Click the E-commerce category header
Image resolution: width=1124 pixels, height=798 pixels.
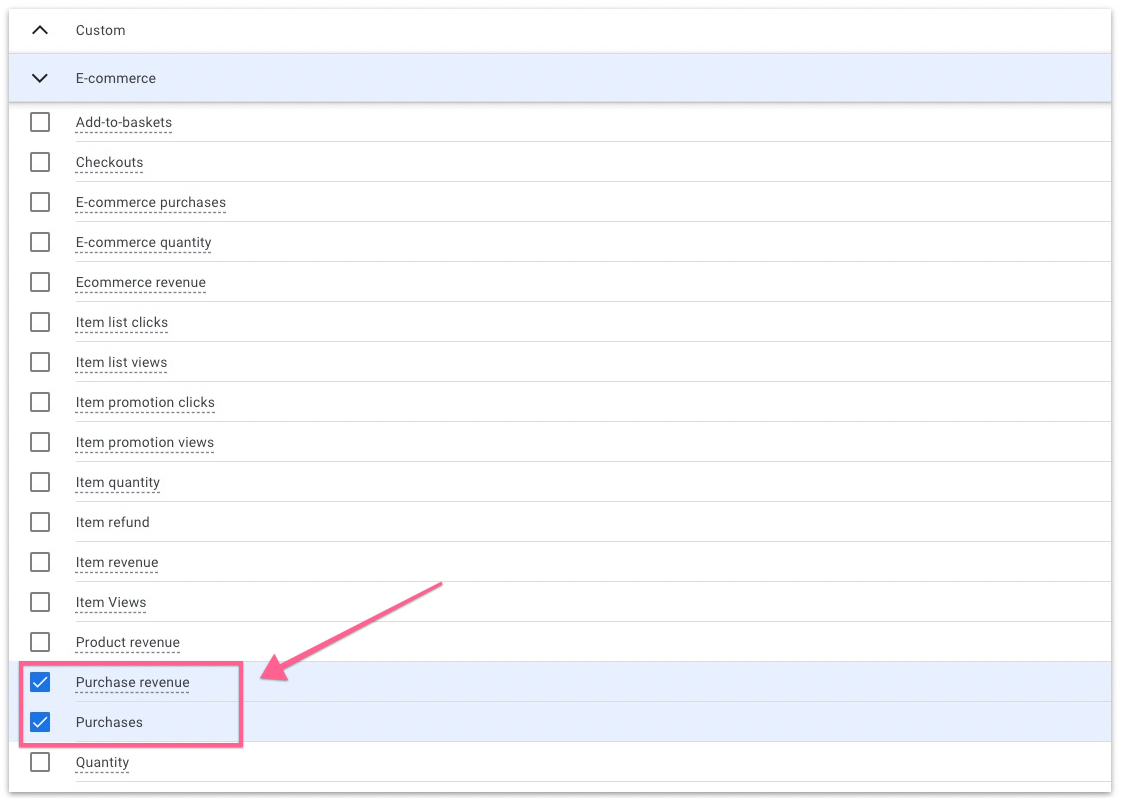pyautogui.click(x=116, y=78)
